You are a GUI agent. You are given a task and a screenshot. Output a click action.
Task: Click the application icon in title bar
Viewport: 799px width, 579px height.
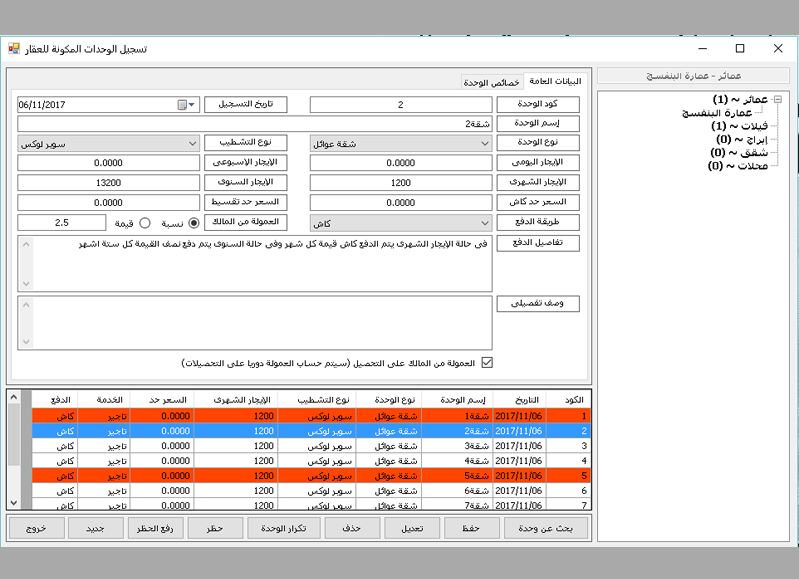[x=14, y=49]
